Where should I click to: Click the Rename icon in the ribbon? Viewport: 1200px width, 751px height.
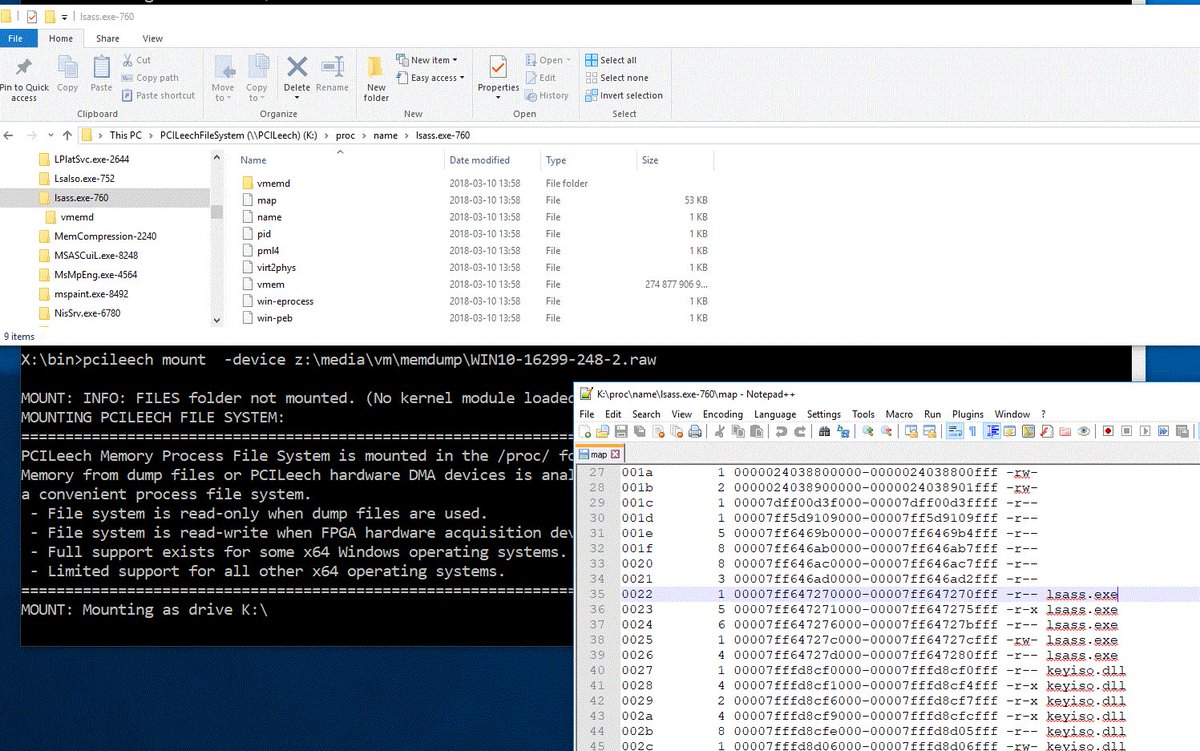[x=332, y=67]
